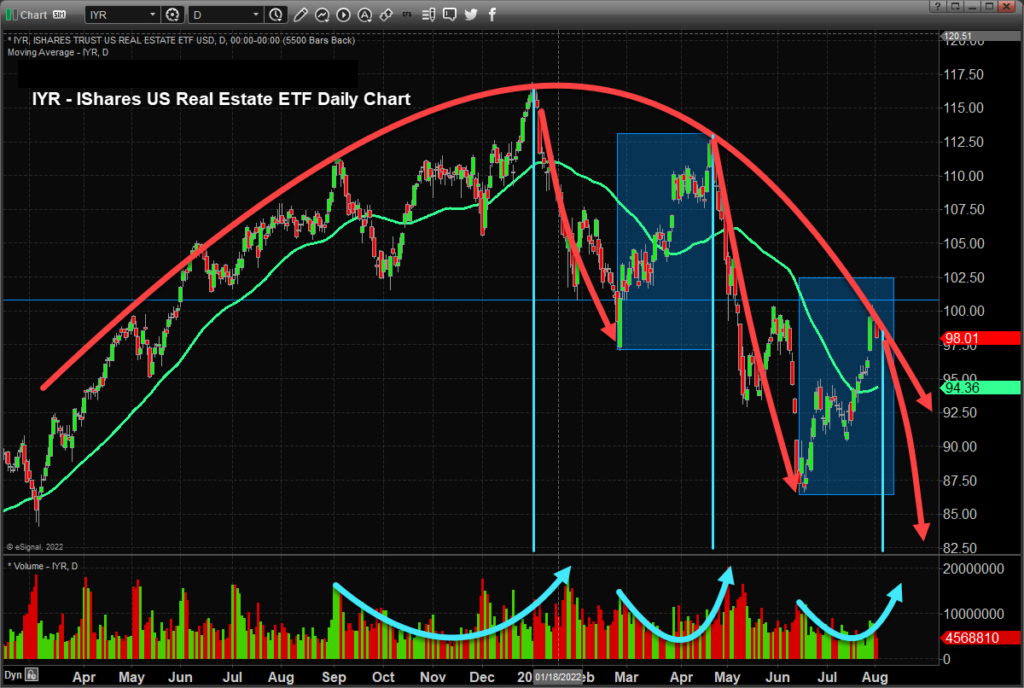Viewport: 1024px width, 688px height.
Task: Click the green link status bars icon
Action: click(x=12, y=14)
